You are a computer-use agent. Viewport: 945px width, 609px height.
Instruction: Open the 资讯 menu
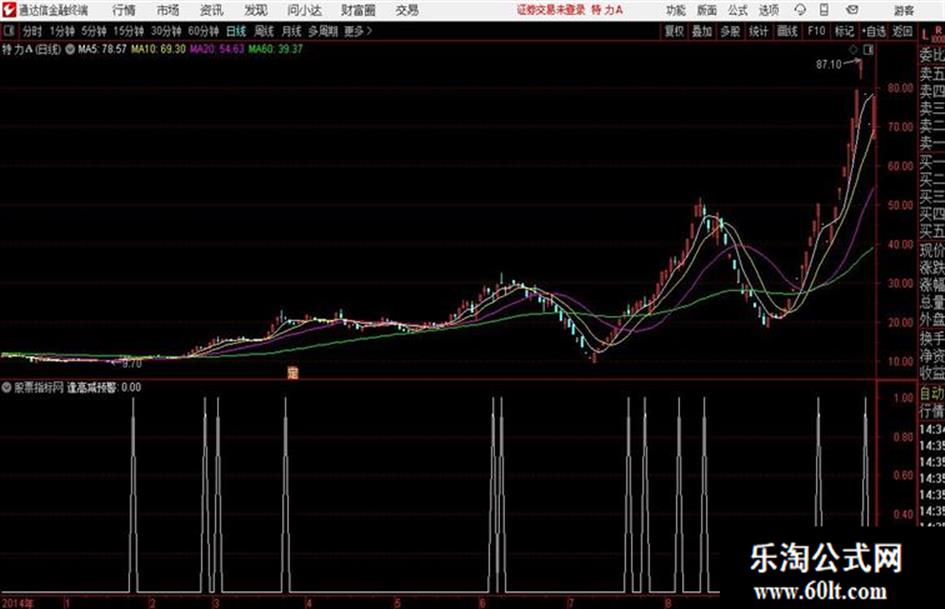coord(212,10)
